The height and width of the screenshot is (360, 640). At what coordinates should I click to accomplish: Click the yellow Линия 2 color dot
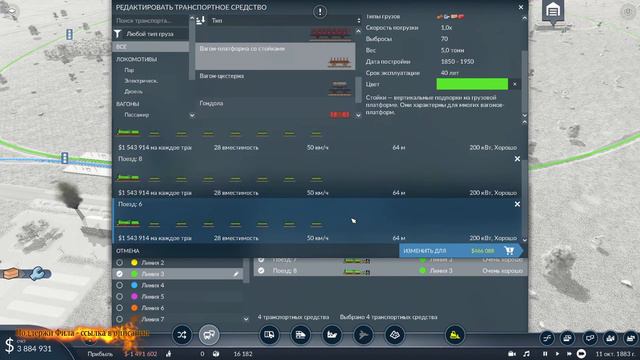(x=134, y=262)
